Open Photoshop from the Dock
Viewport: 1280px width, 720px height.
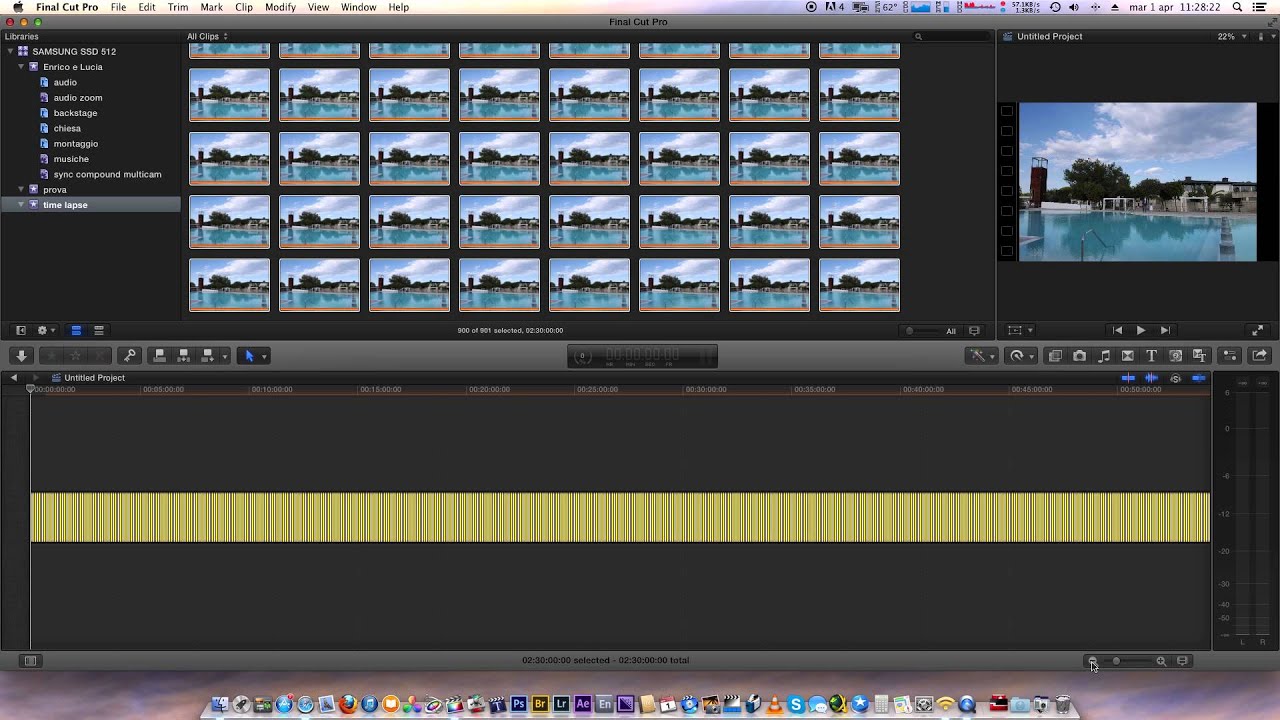point(518,704)
